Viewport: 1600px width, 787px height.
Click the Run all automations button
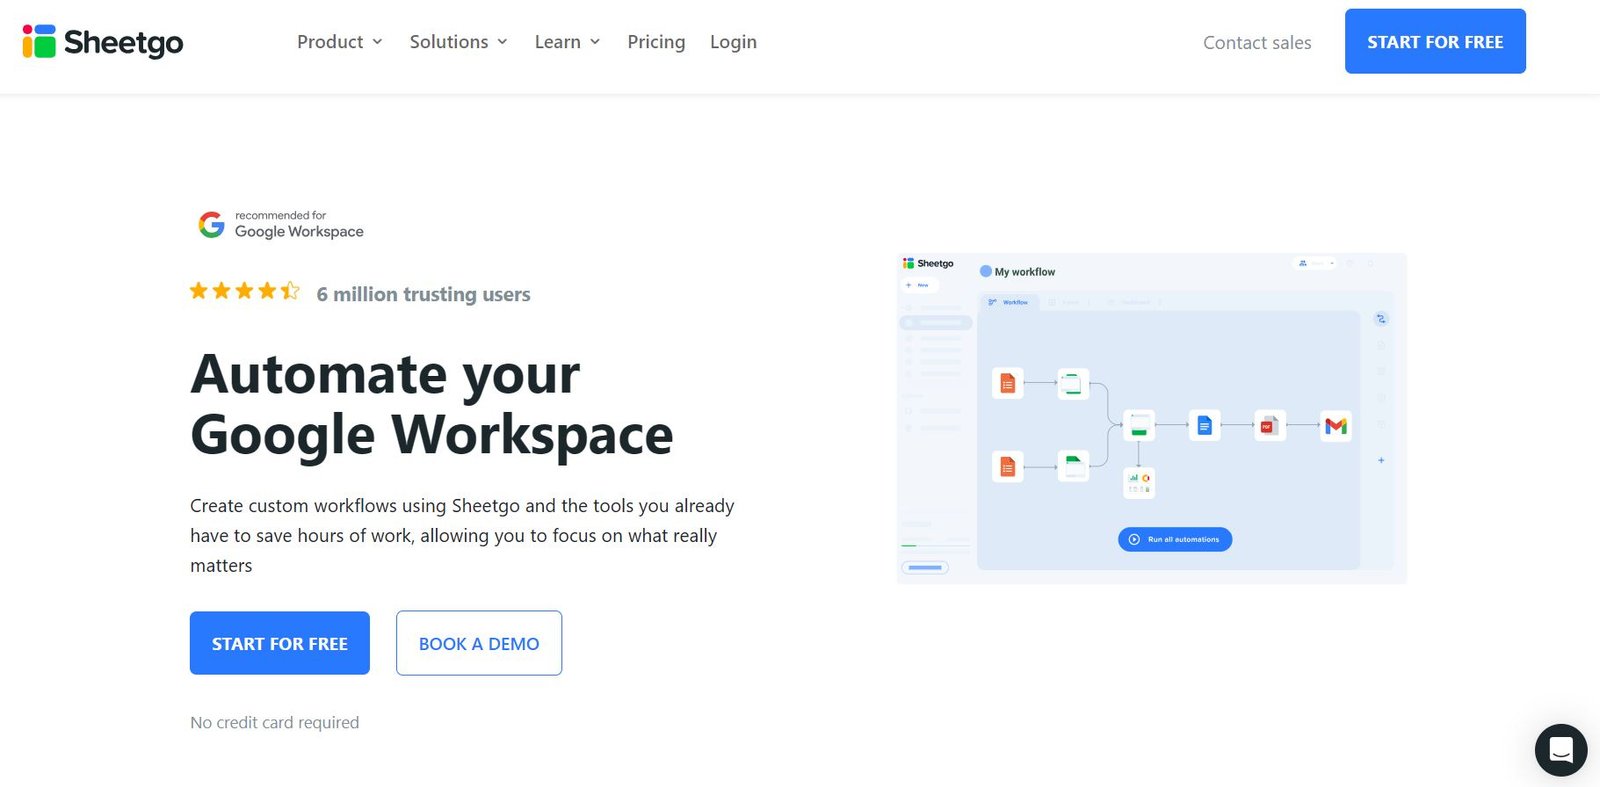tap(1175, 539)
